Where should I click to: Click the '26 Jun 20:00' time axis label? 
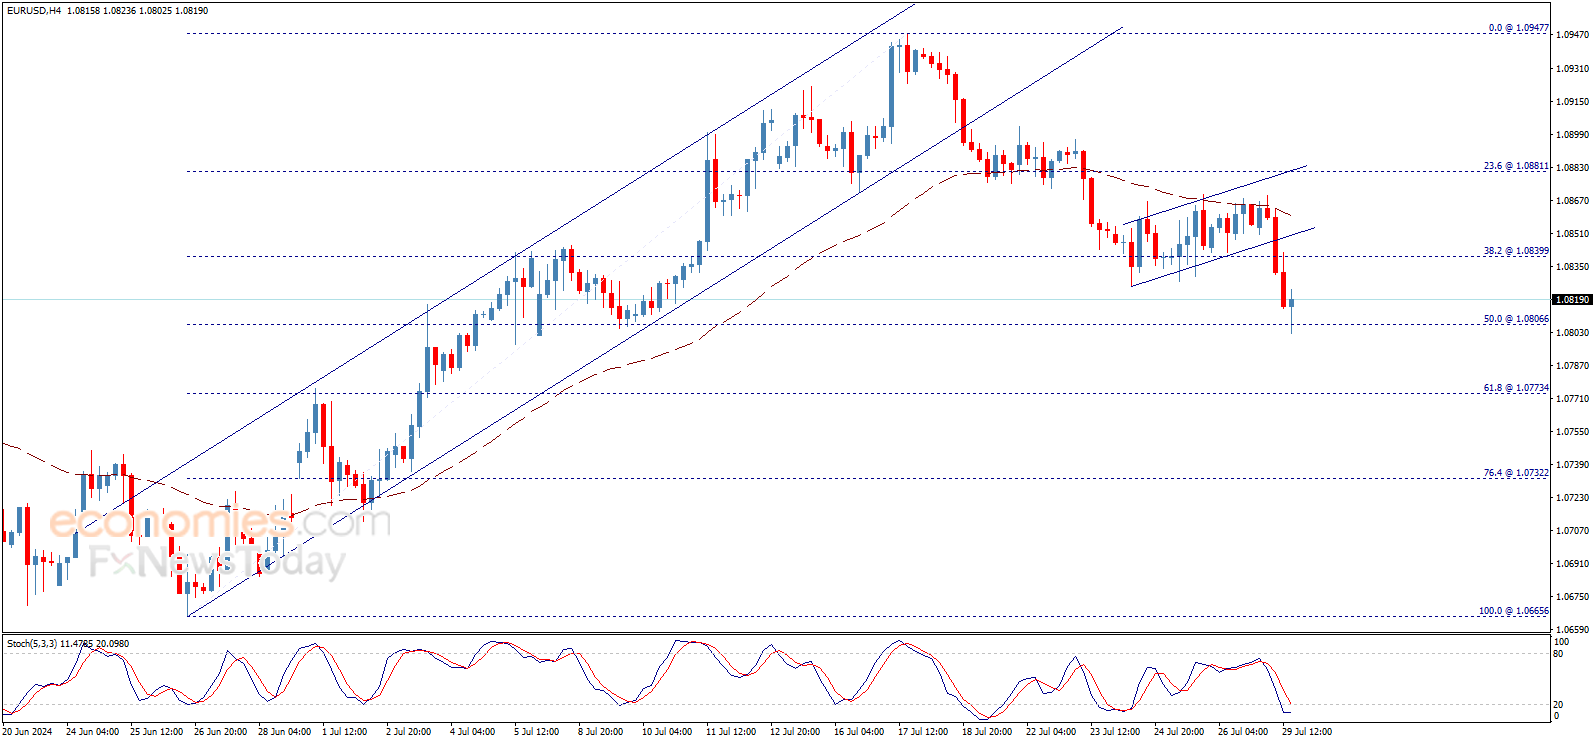click(x=221, y=732)
